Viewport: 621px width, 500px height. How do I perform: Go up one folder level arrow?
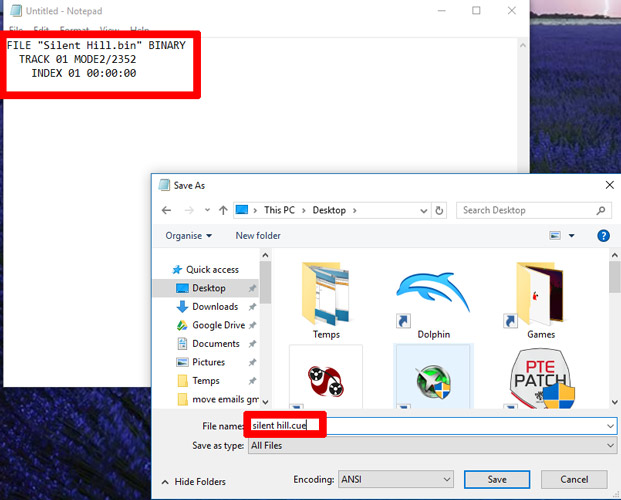223,210
